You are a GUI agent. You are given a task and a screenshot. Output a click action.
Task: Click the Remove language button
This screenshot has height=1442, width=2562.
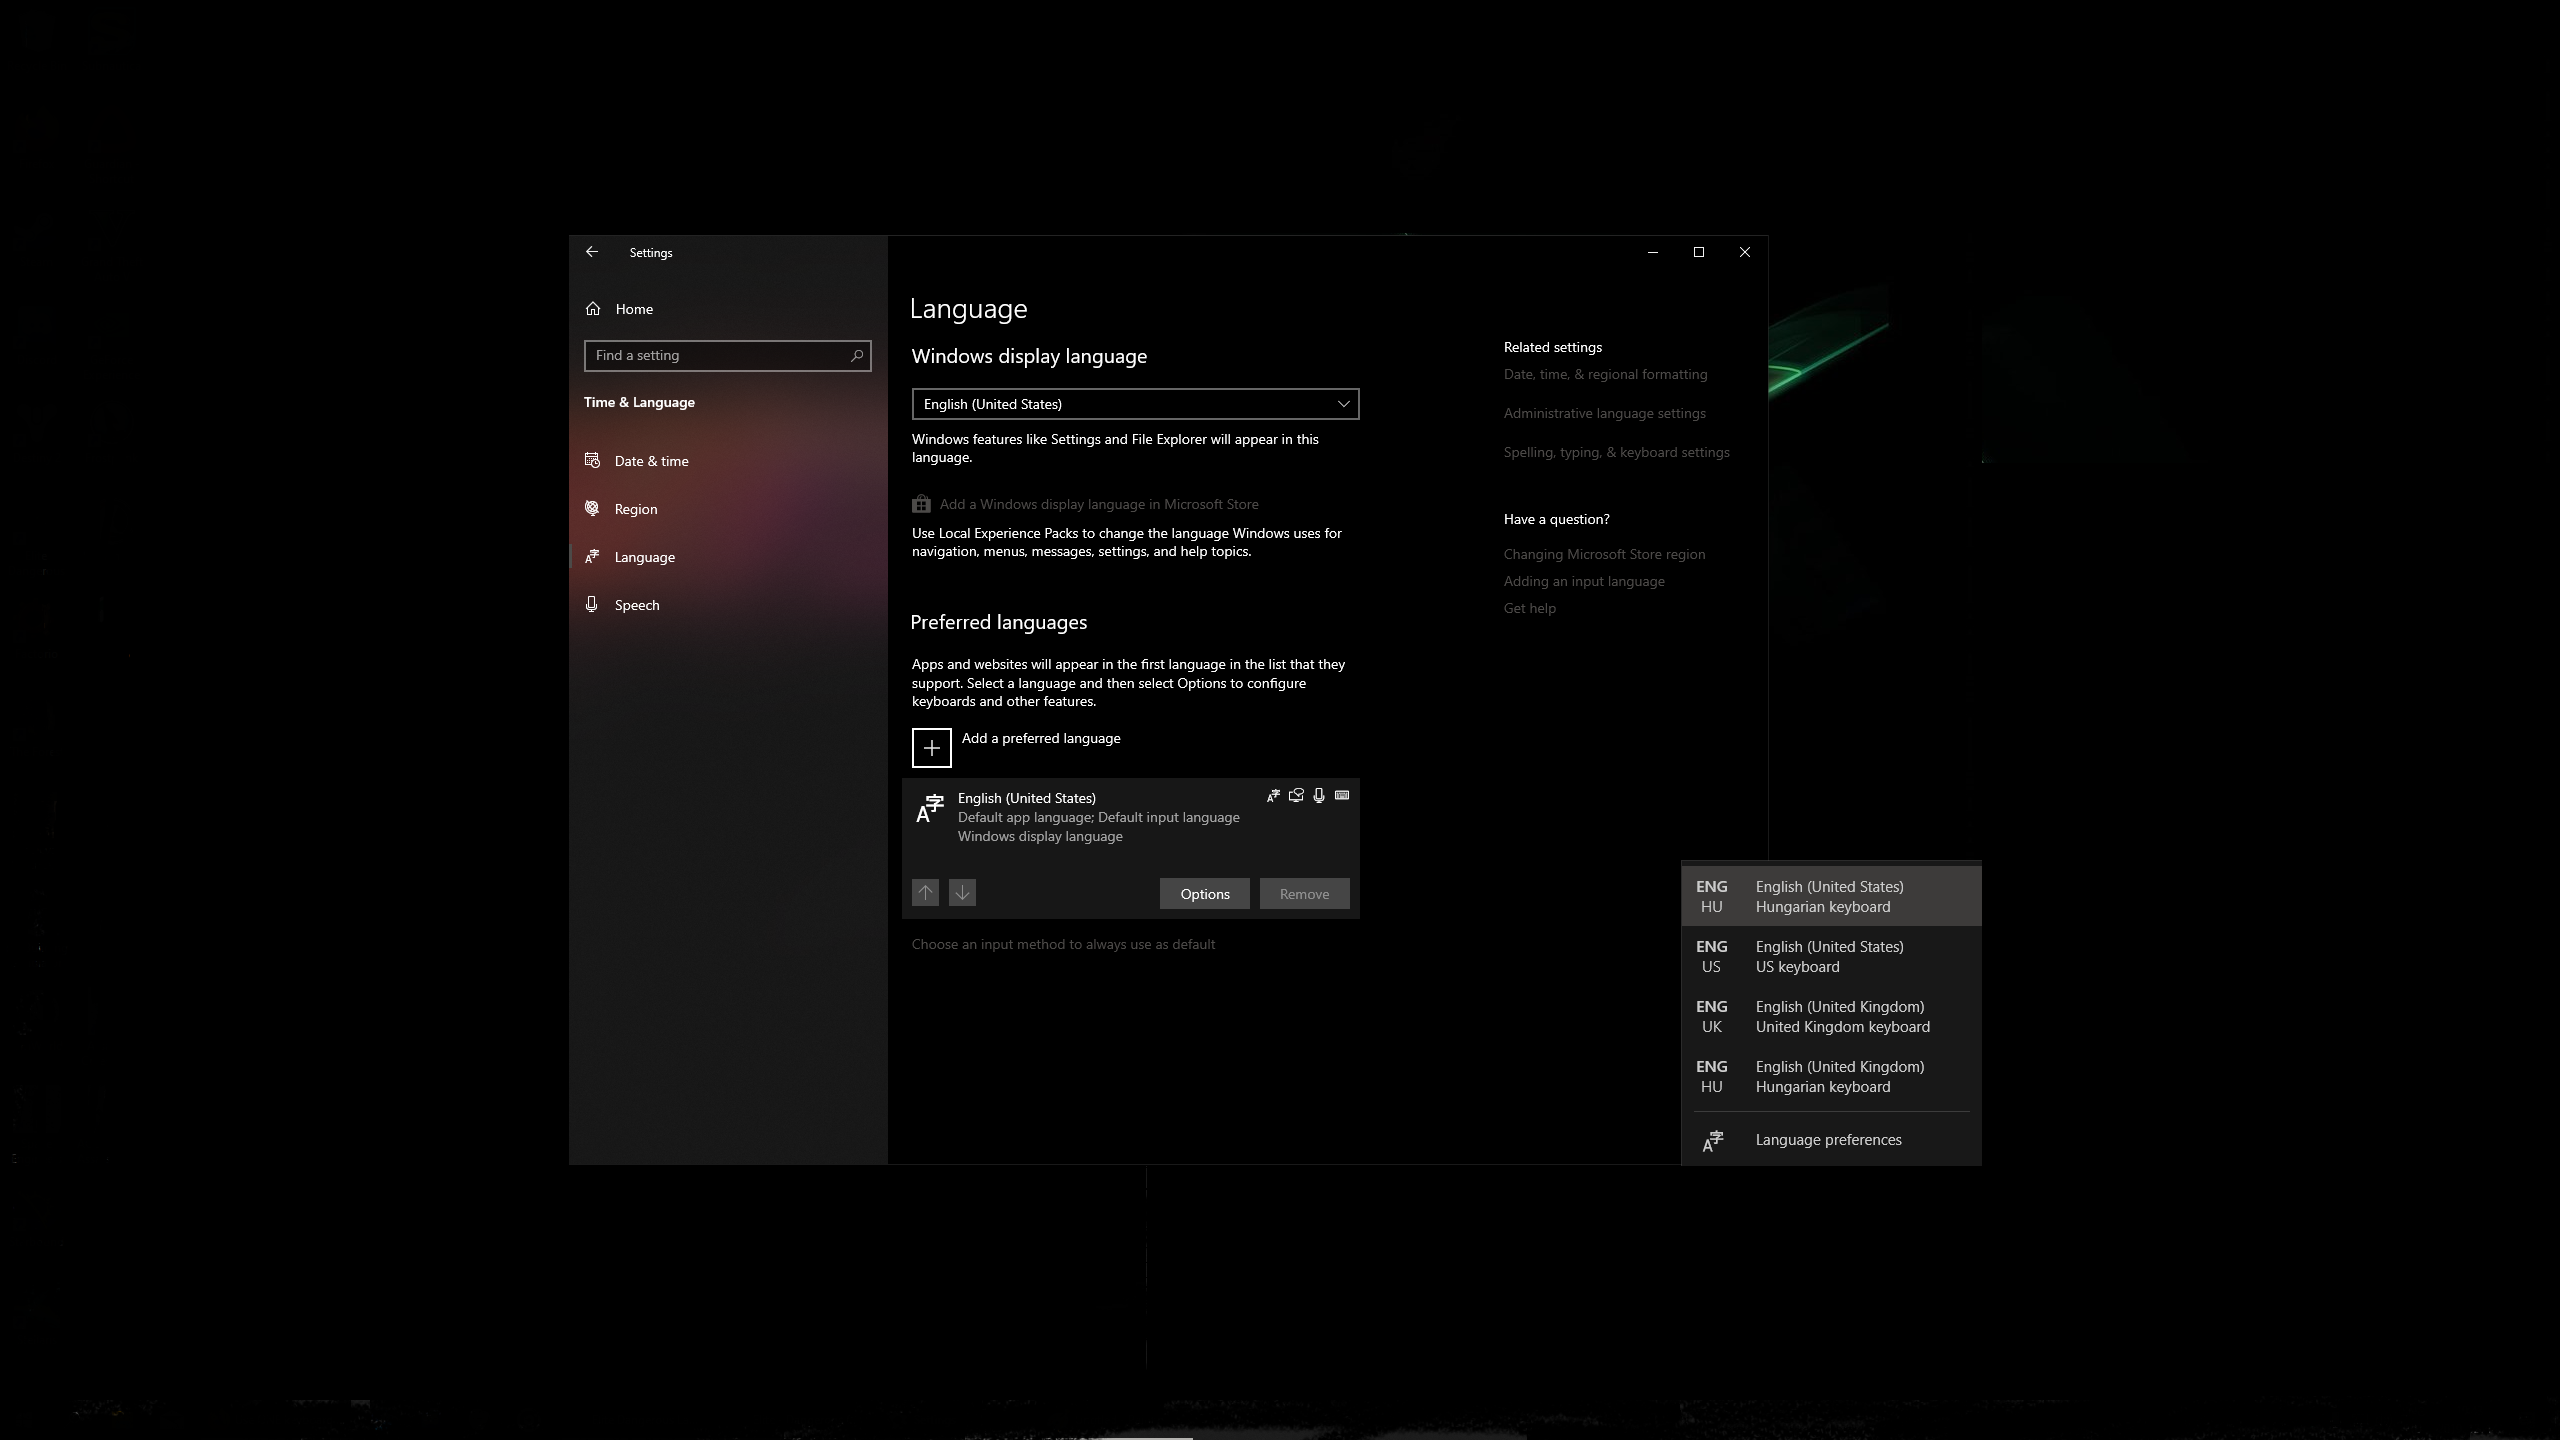pyautogui.click(x=1306, y=894)
